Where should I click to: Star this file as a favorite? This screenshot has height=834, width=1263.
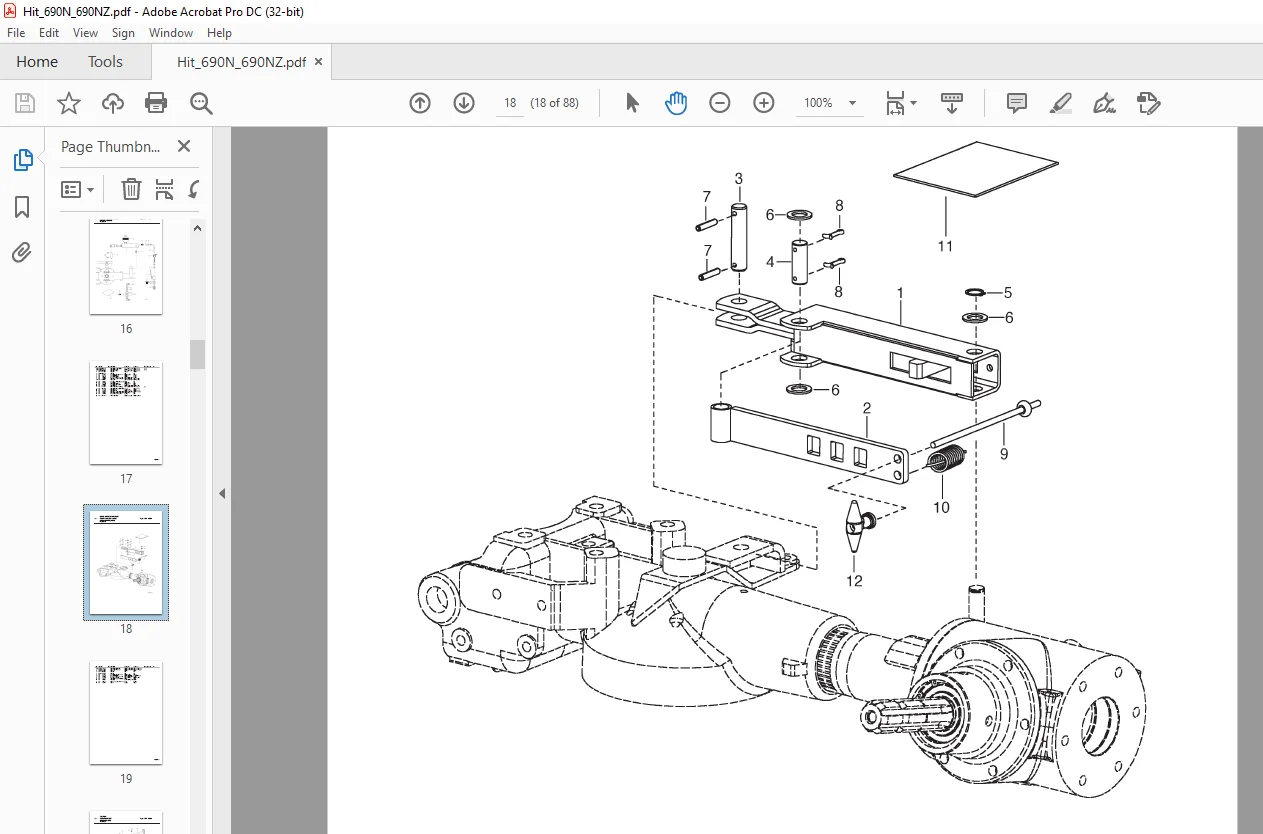pyautogui.click(x=68, y=103)
